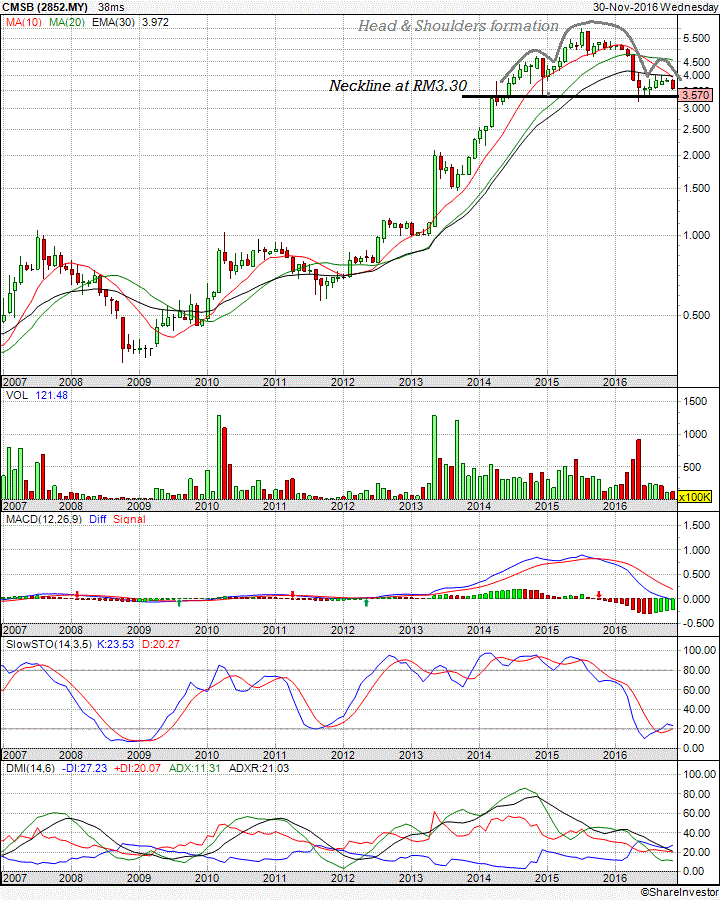Image resolution: width=720 pixels, height=900 pixels.
Task: Click the ADX:11.31 value
Action: point(194,768)
